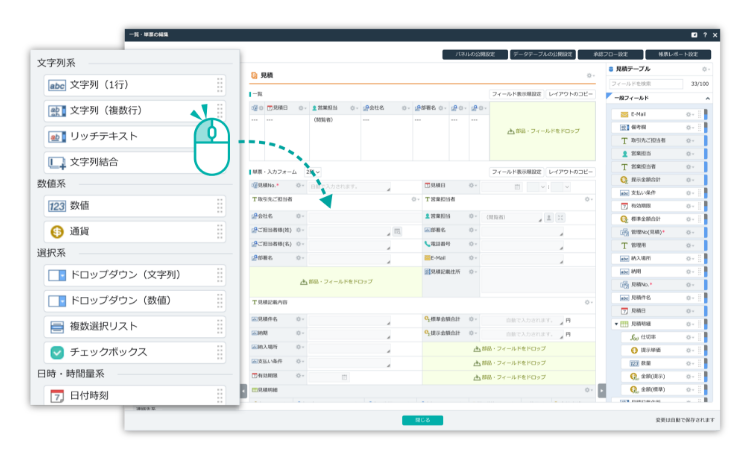Click the 閉じる button at bottom
750x464 pixels.
pyautogui.click(x=422, y=420)
